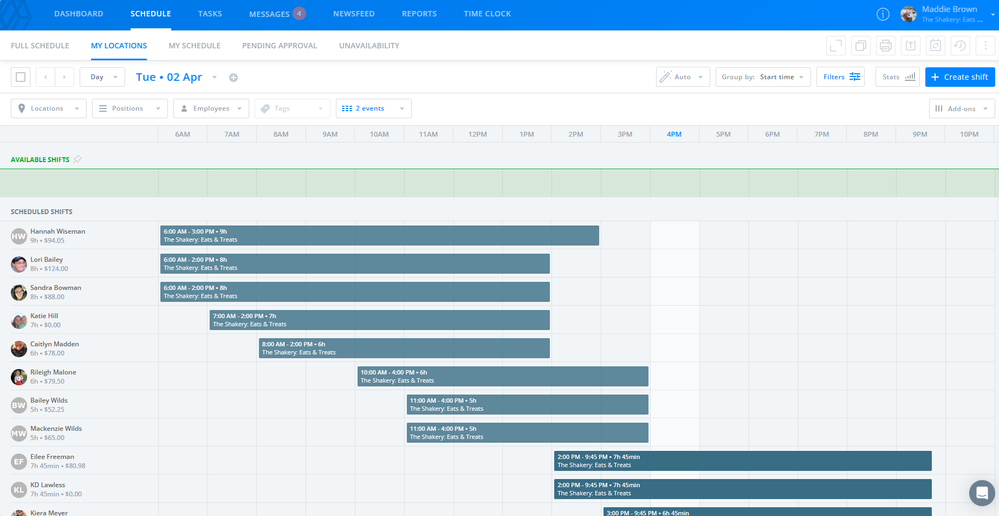Open the Auto scheduling dropdown

683,77
